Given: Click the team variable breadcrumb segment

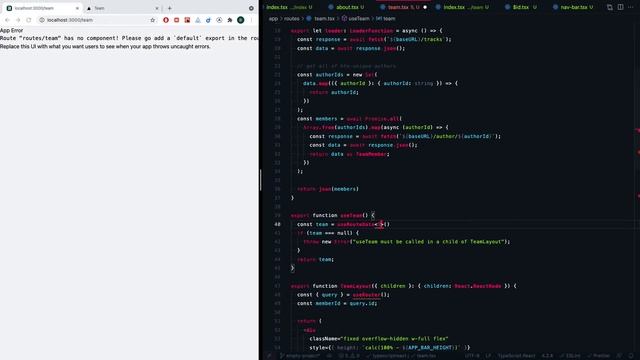Looking at the screenshot, I should pos(385,19).
